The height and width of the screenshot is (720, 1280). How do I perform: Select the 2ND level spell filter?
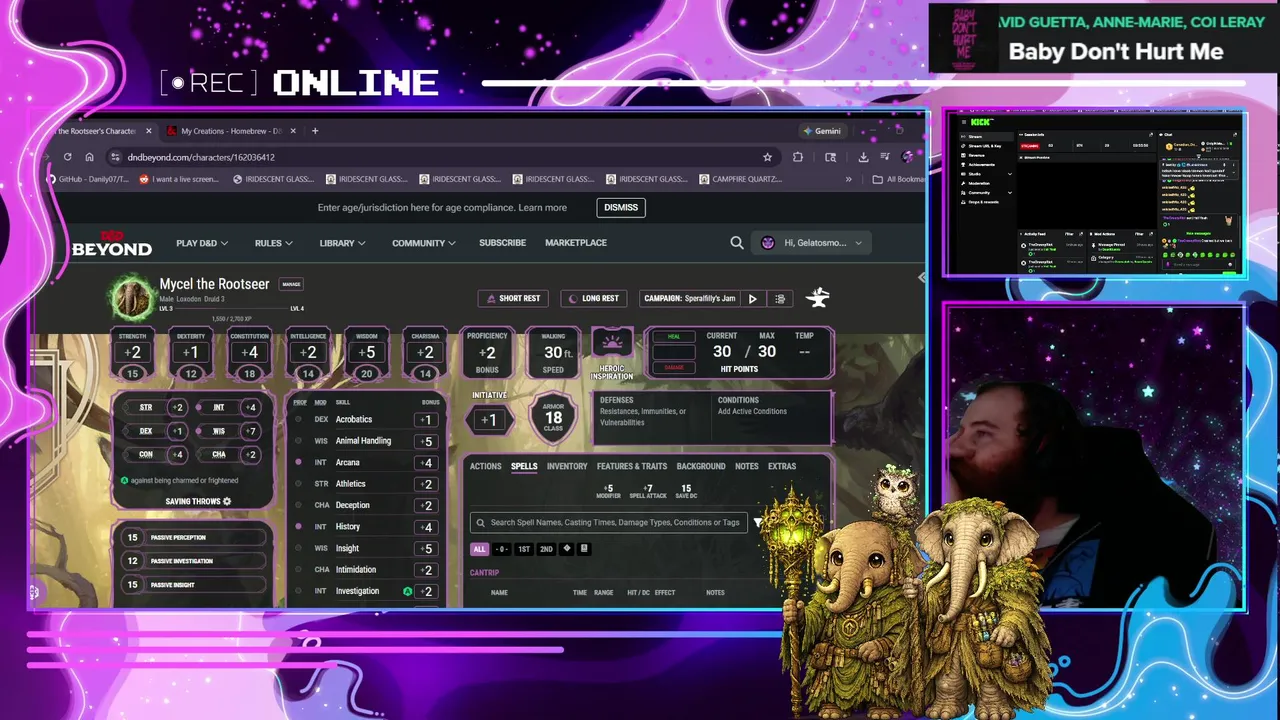pos(546,549)
